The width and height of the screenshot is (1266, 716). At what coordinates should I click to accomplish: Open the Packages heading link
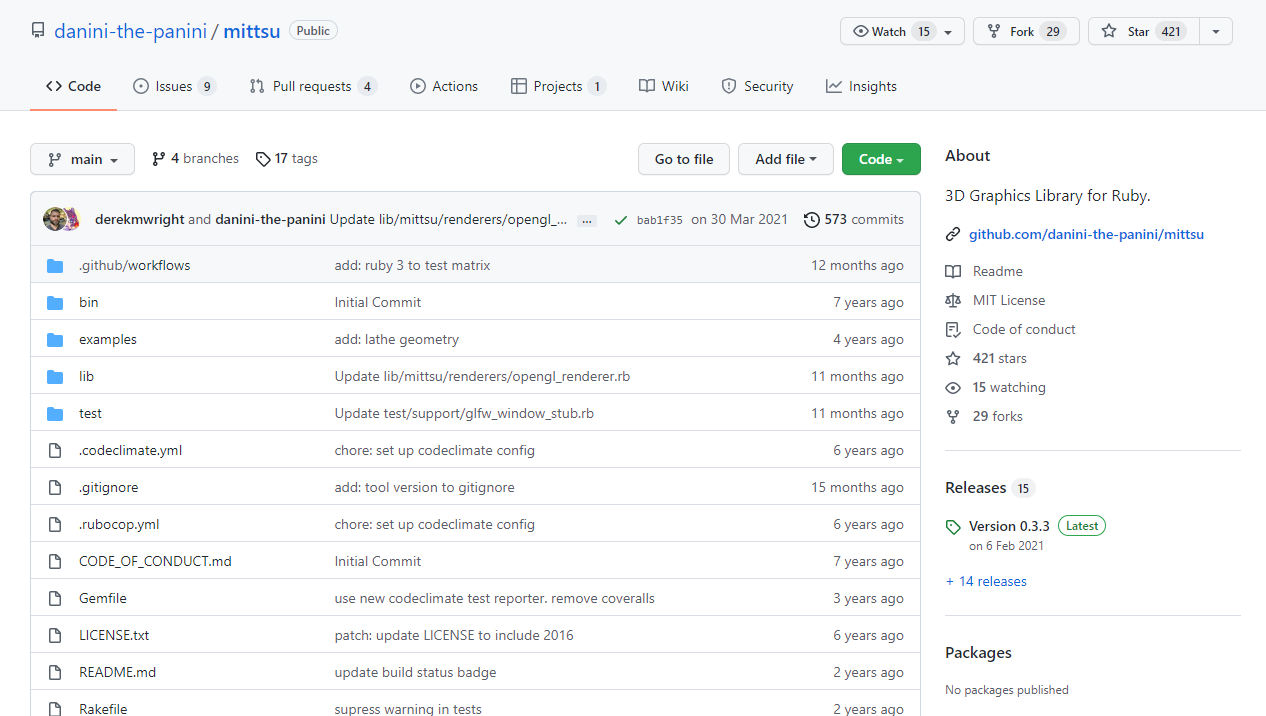coord(978,653)
